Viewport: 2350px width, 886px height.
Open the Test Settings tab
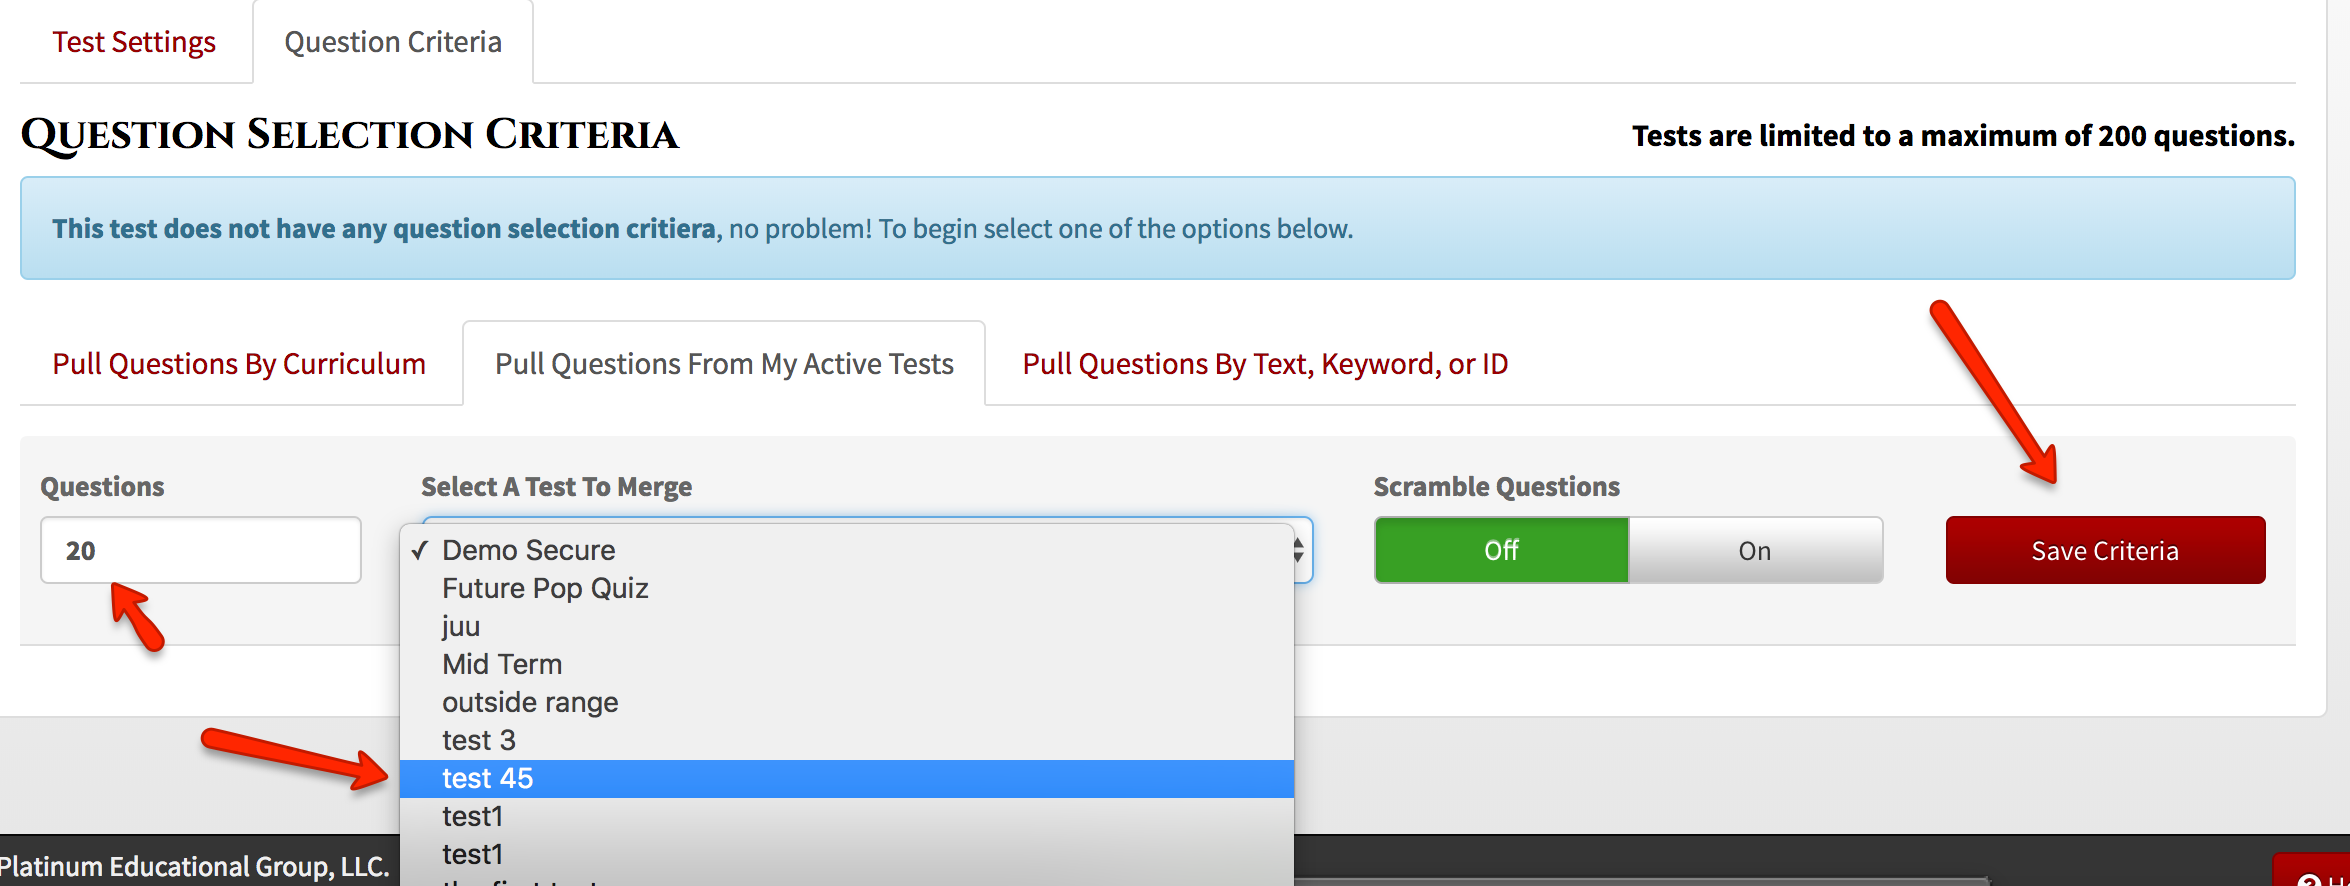(134, 42)
